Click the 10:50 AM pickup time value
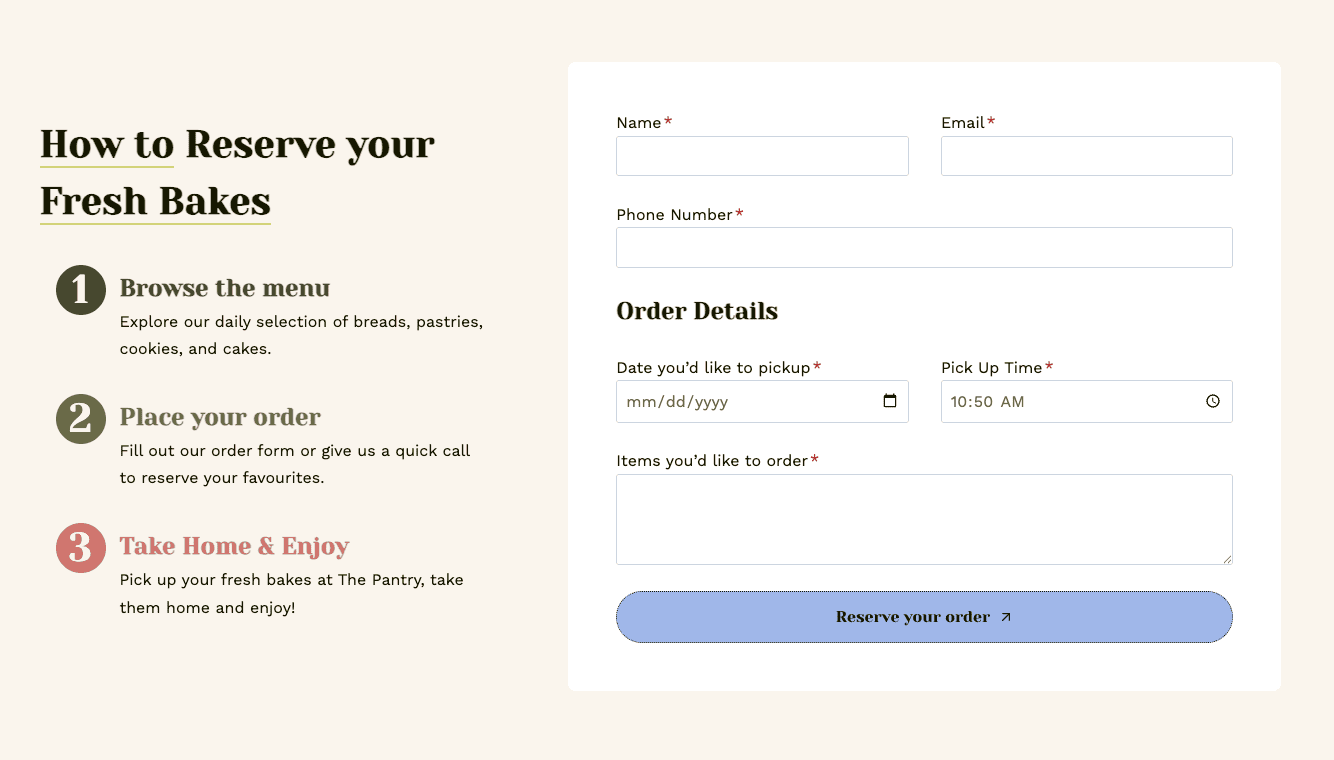This screenshot has width=1334, height=760. [987, 401]
